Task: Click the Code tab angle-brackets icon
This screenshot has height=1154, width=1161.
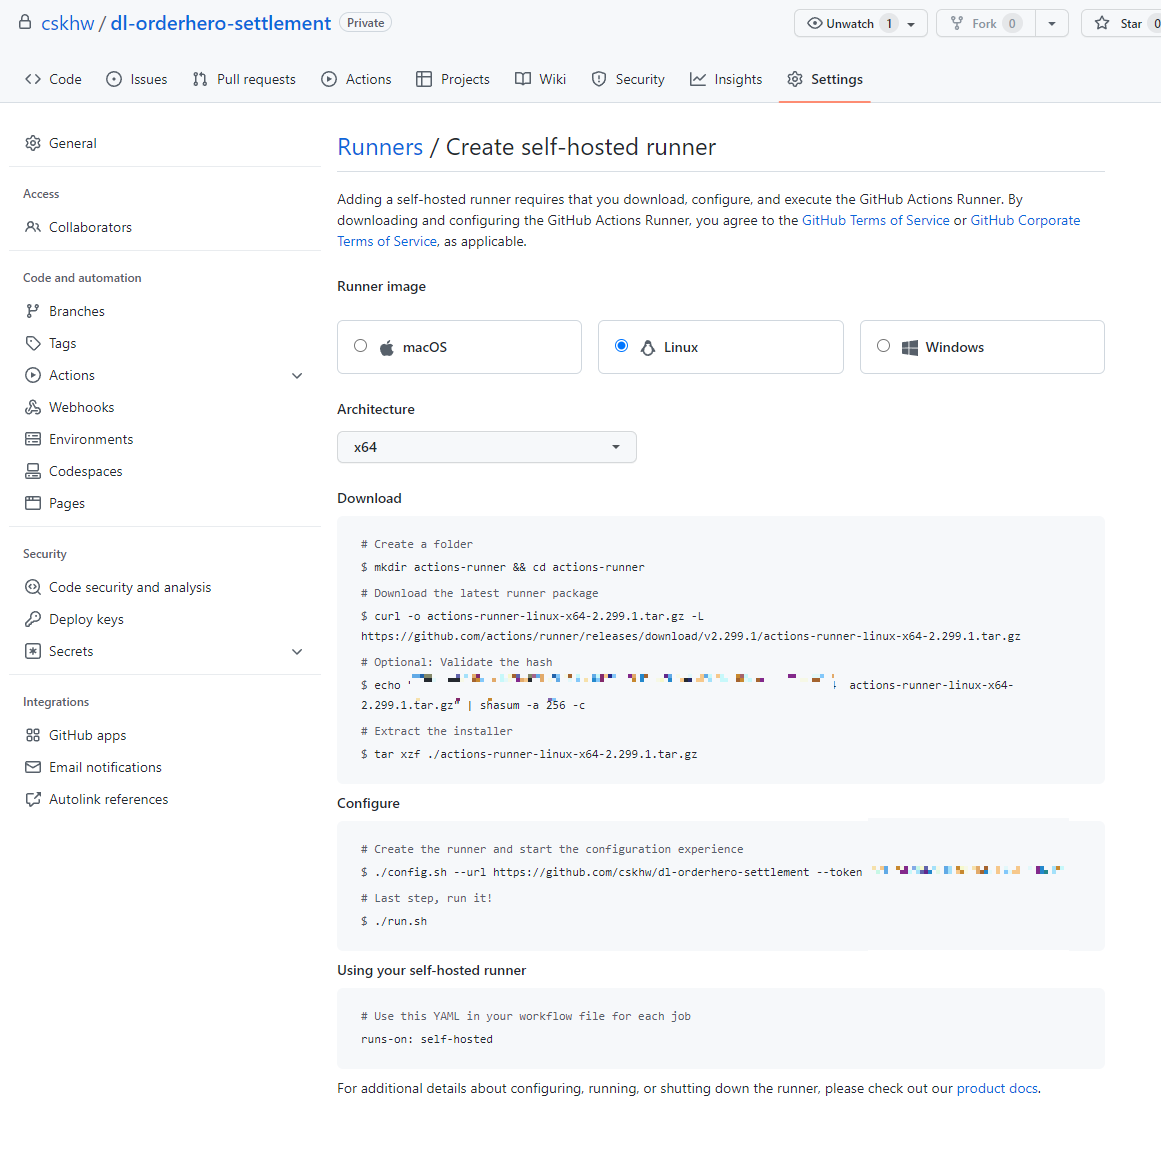Action: [x=33, y=79]
